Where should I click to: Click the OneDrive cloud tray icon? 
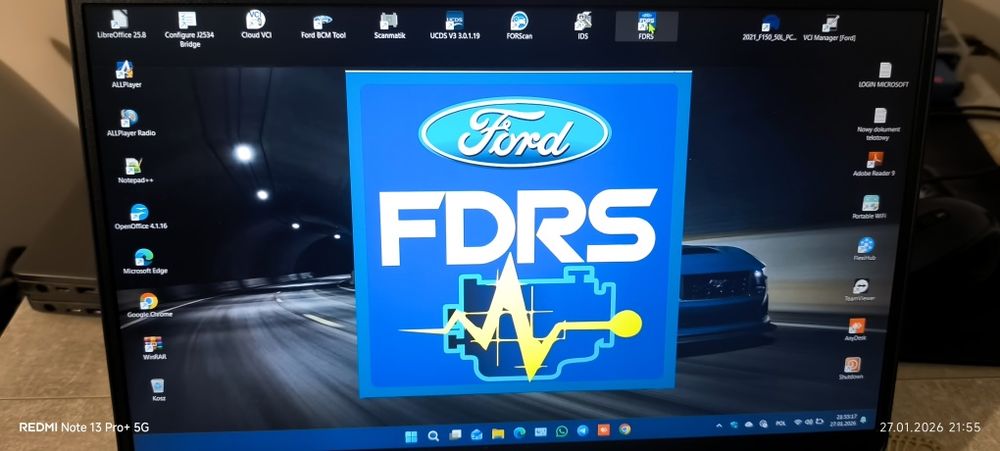[x=749, y=424]
